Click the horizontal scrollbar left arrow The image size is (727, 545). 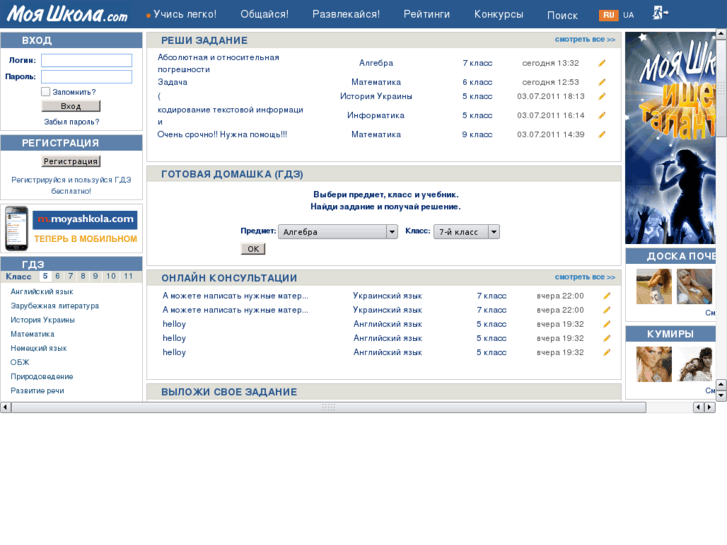point(5,407)
